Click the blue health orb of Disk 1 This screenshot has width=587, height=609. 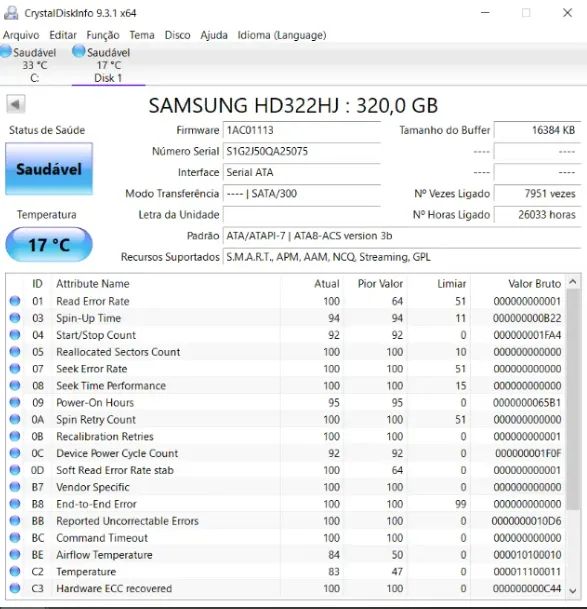point(79,51)
